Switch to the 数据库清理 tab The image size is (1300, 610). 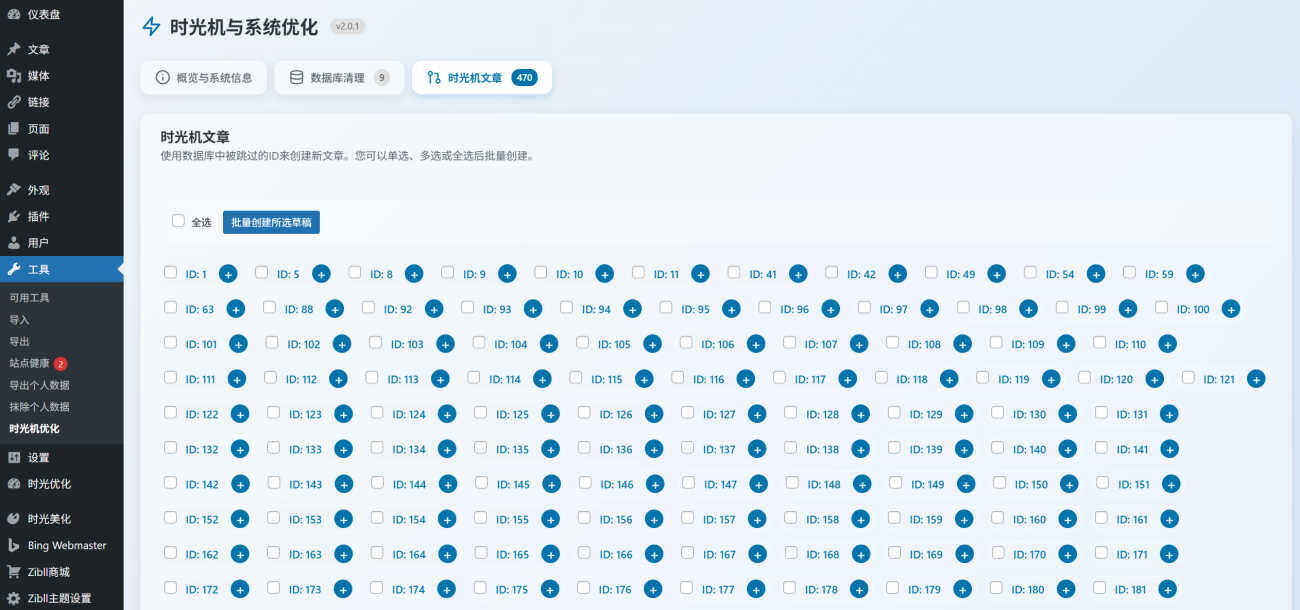pos(338,77)
